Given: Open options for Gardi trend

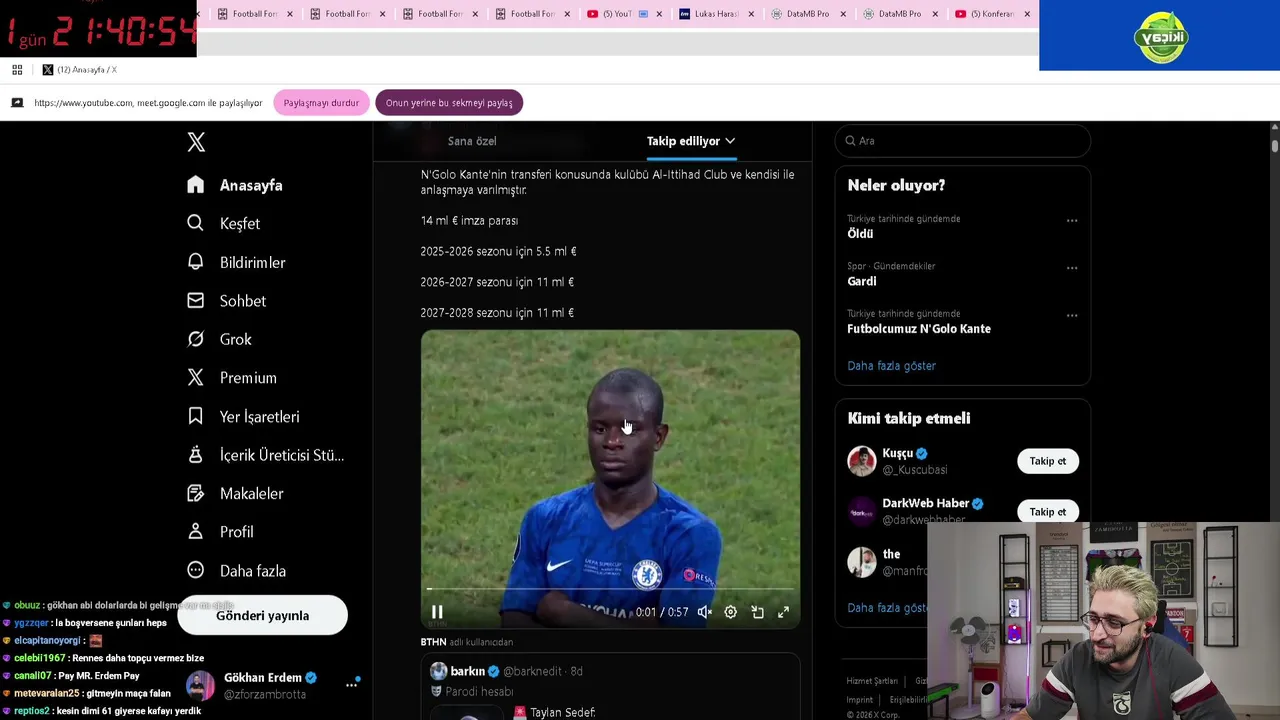Looking at the screenshot, I should tap(1072, 268).
